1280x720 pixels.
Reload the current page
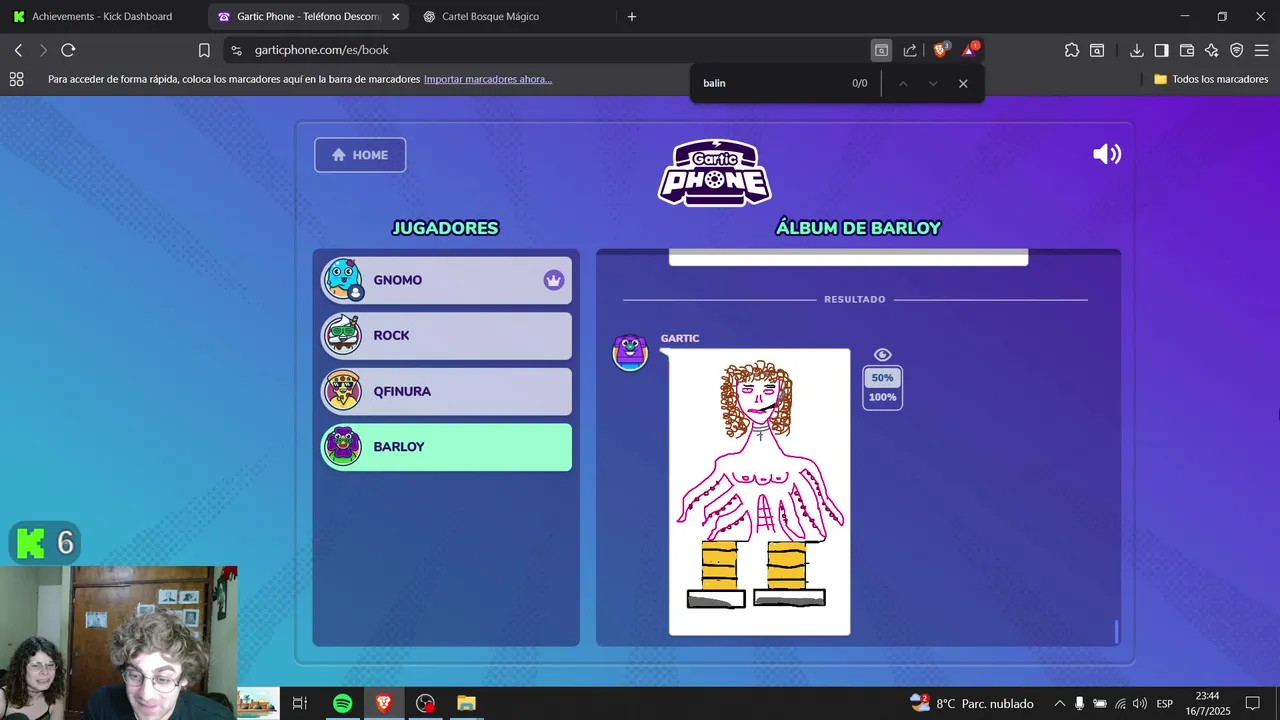click(x=68, y=50)
